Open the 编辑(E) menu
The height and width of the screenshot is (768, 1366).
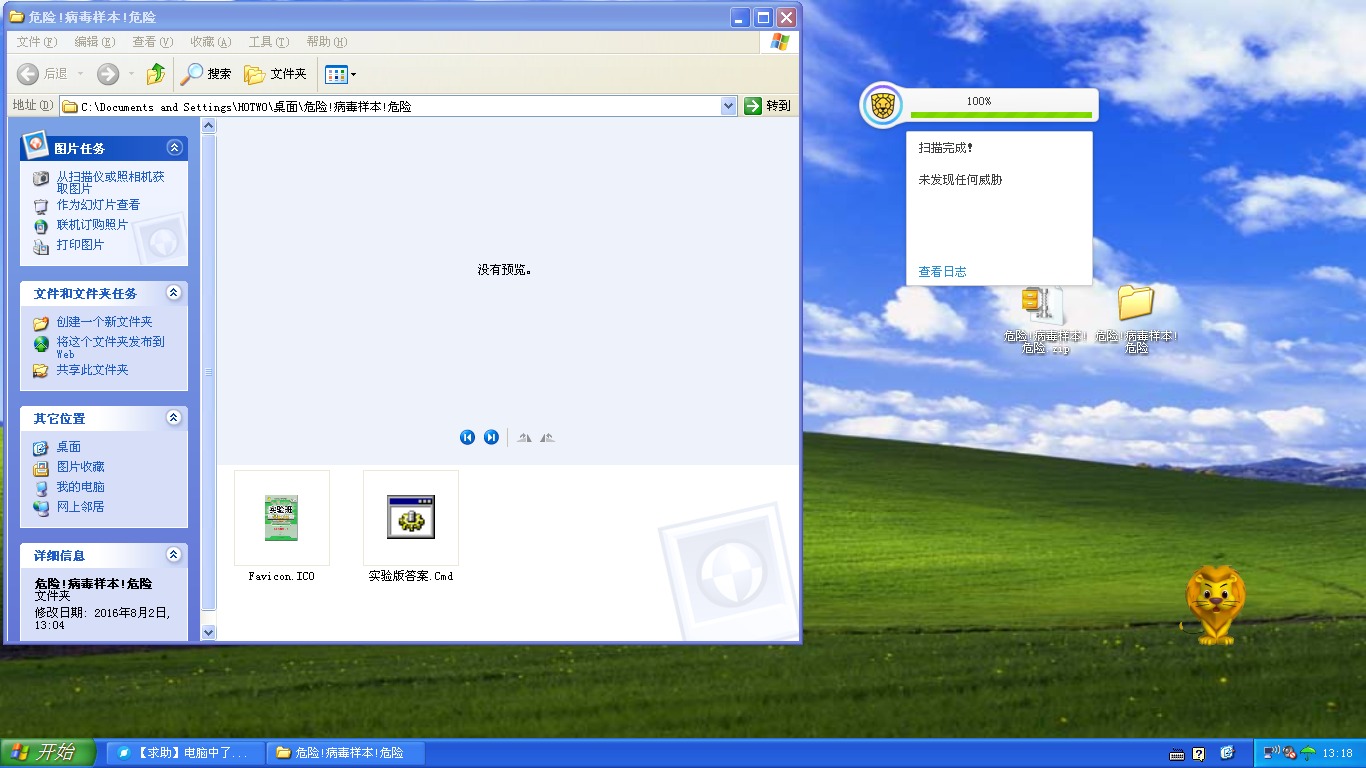(x=94, y=42)
